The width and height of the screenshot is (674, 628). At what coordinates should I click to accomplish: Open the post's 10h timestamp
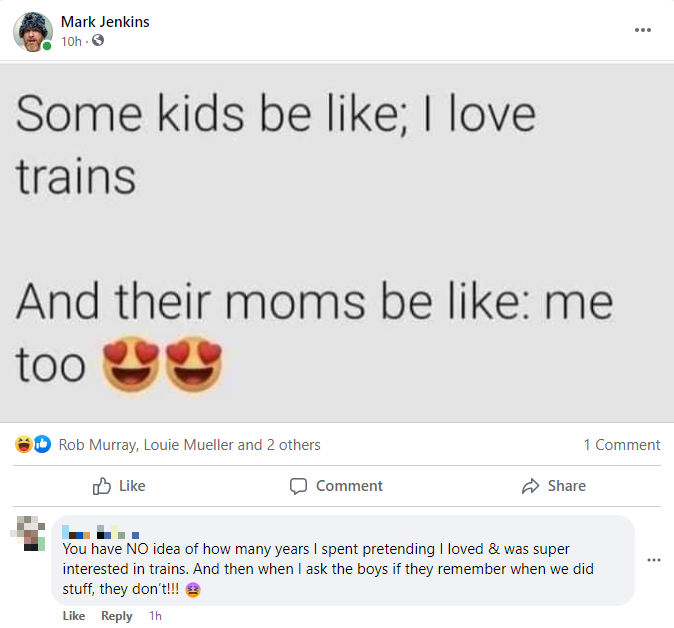click(x=70, y=41)
